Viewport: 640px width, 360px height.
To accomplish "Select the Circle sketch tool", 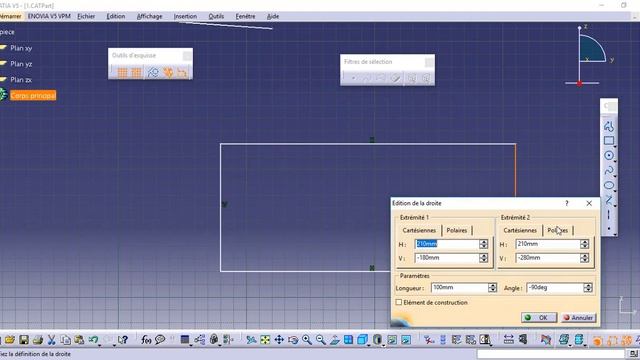I will [x=609, y=156].
